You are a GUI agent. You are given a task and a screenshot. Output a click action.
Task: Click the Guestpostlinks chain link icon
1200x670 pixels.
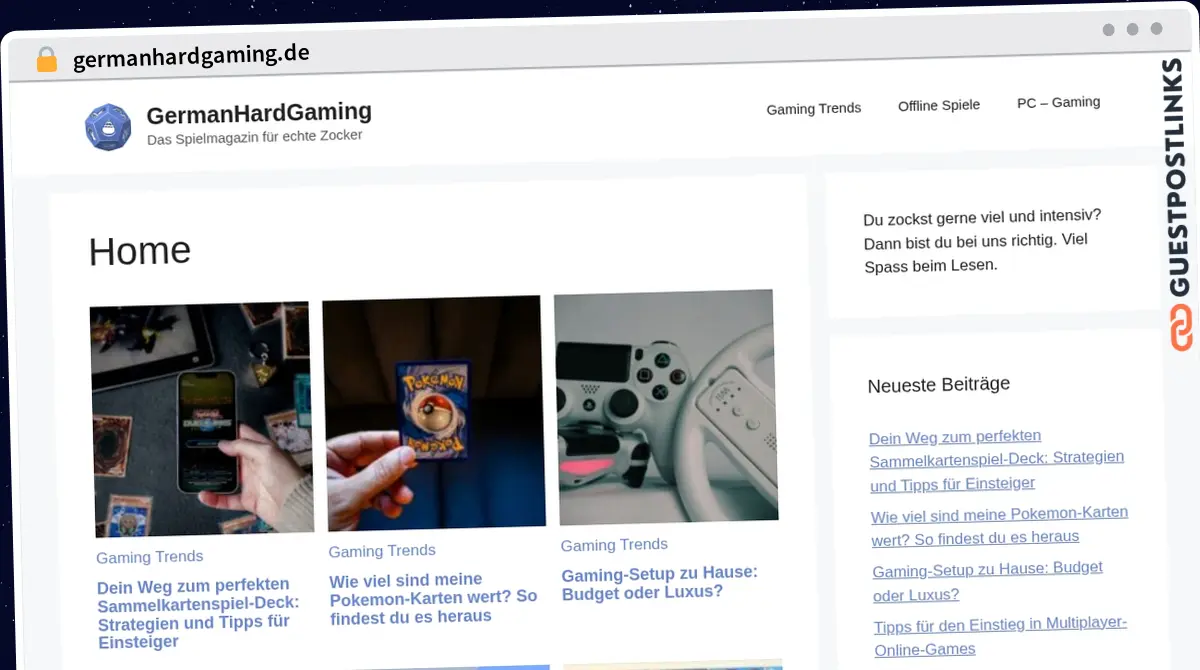pos(1181,329)
